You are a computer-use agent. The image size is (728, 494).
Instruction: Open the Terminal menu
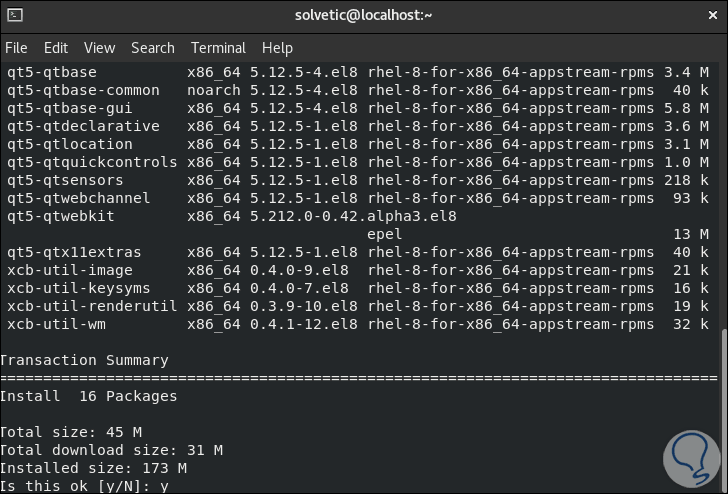218,48
